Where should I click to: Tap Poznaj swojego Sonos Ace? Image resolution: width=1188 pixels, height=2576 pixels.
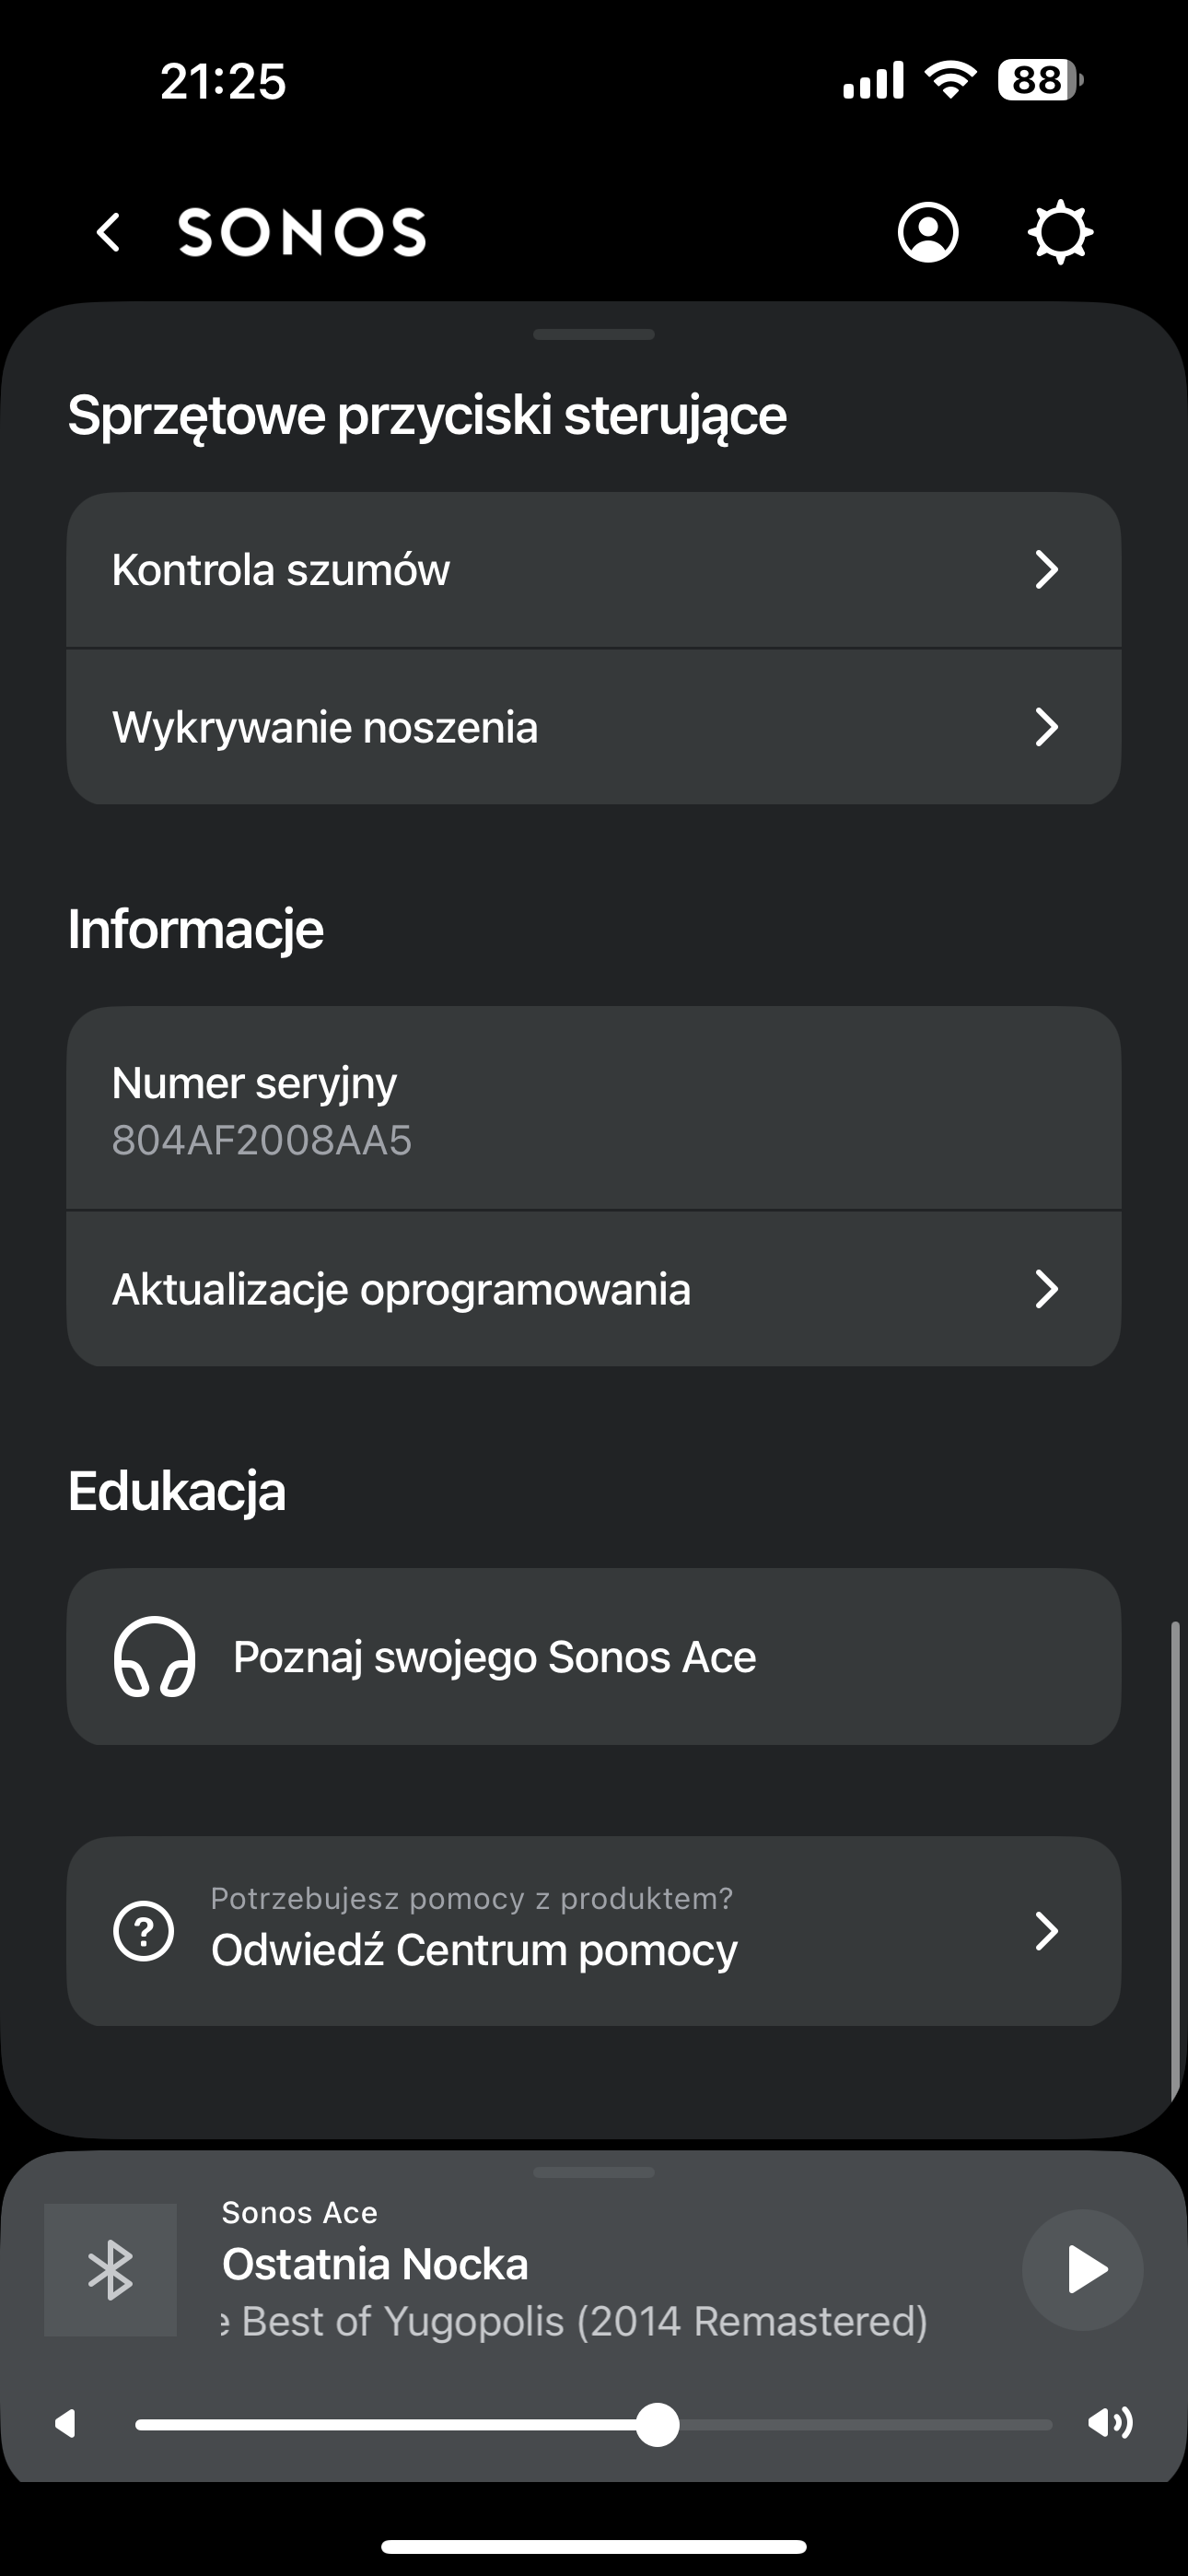point(494,1657)
